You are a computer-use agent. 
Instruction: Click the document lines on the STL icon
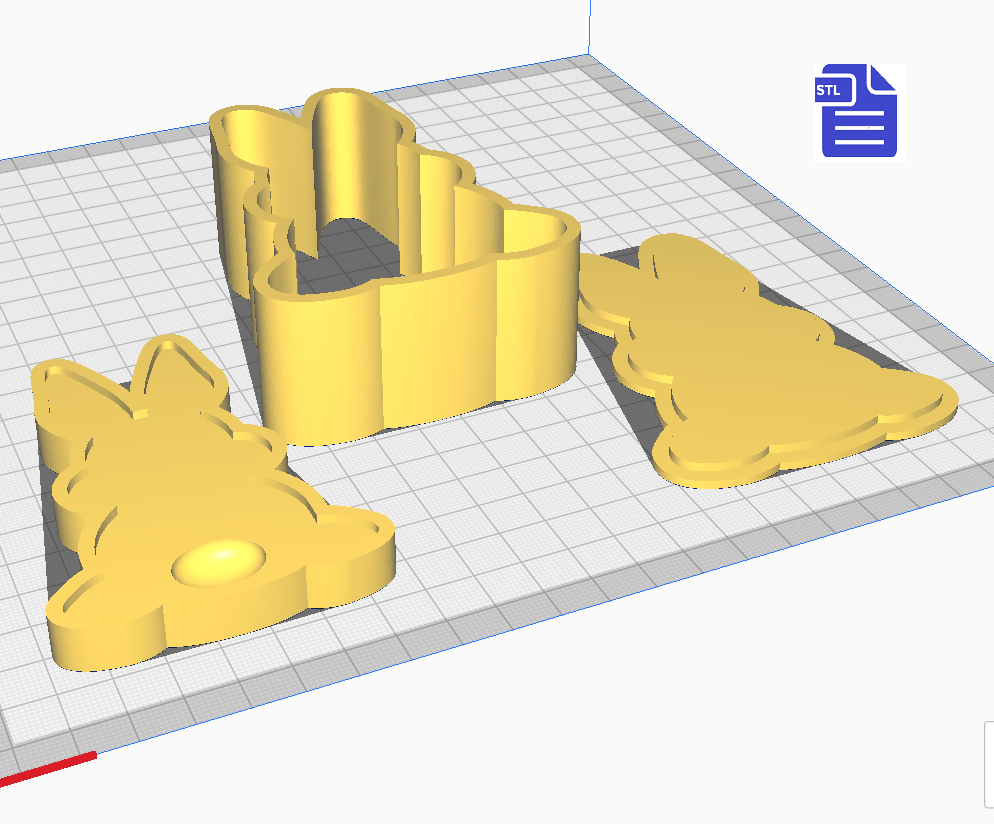click(x=858, y=127)
